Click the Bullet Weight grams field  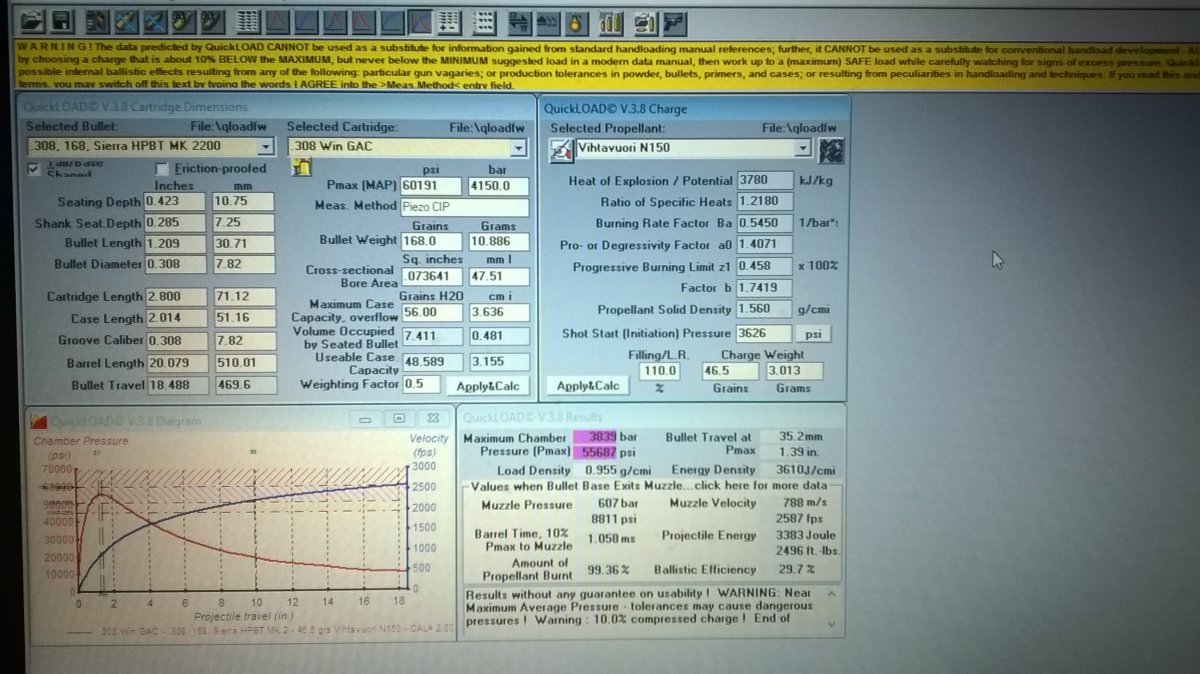point(499,241)
